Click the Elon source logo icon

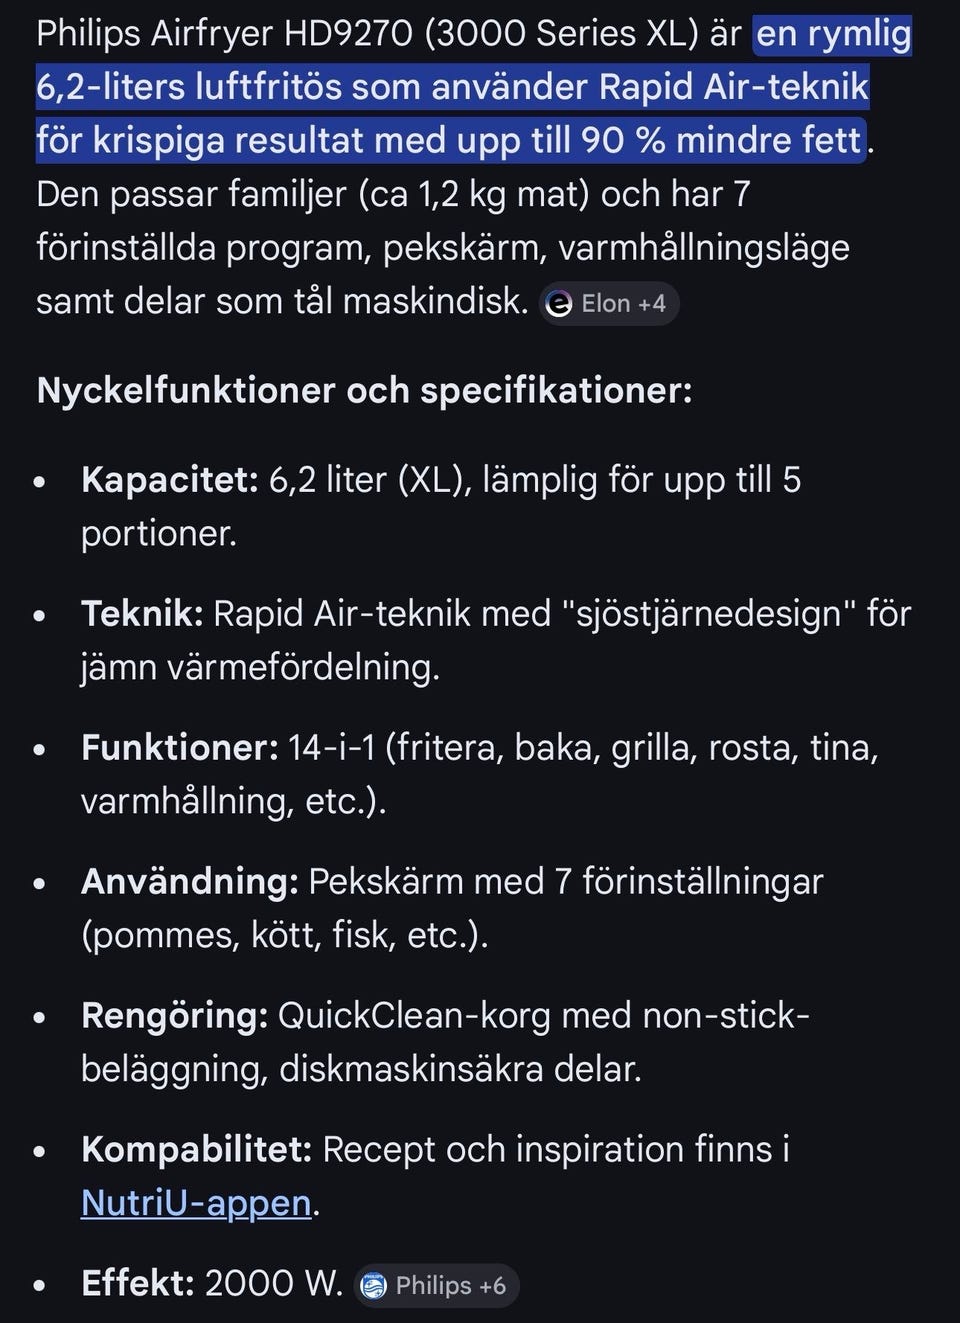559,303
